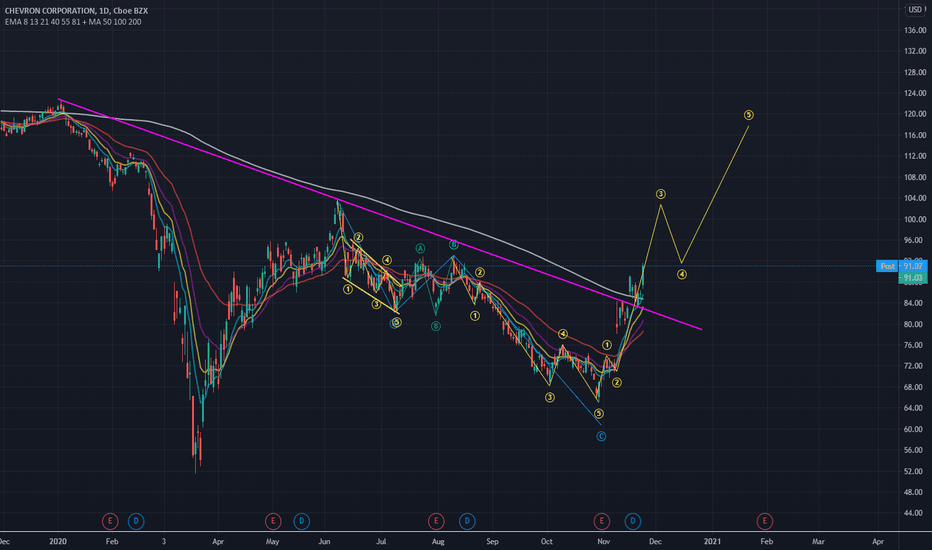
Task: Select the projected wave 5 label near 120
Action: tap(748, 115)
